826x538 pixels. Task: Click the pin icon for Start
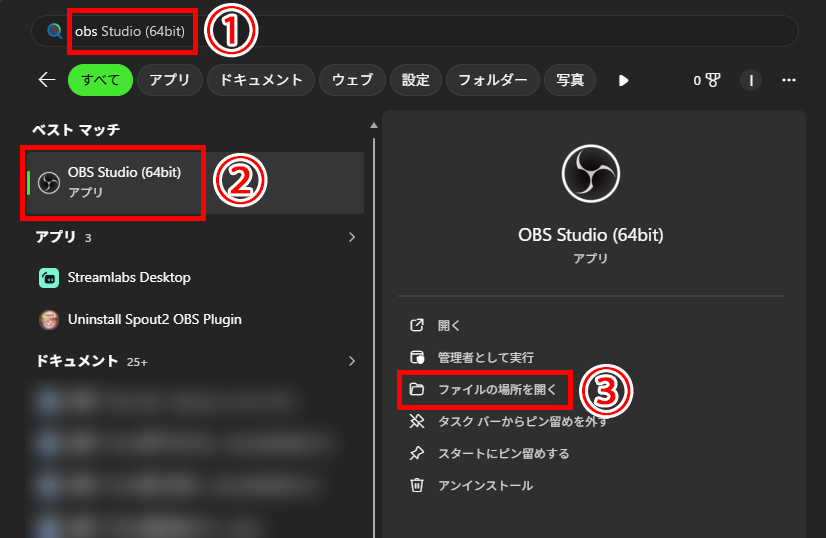click(x=417, y=453)
